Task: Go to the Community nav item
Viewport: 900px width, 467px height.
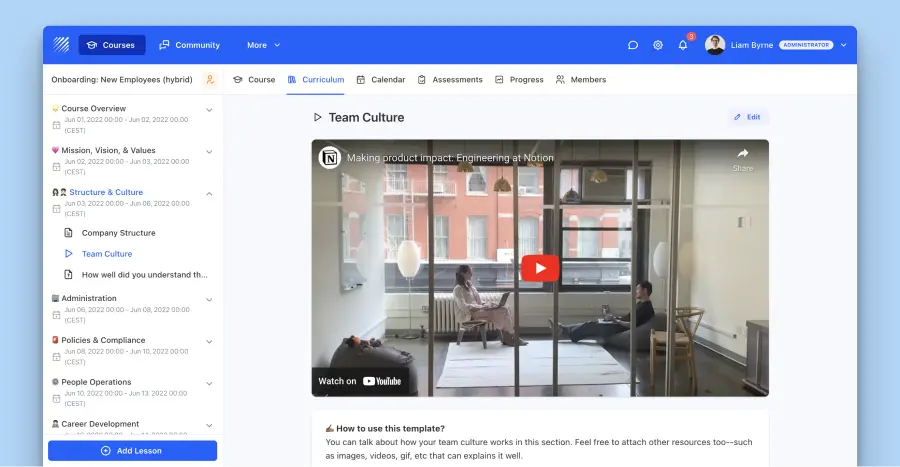Action: coord(189,45)
